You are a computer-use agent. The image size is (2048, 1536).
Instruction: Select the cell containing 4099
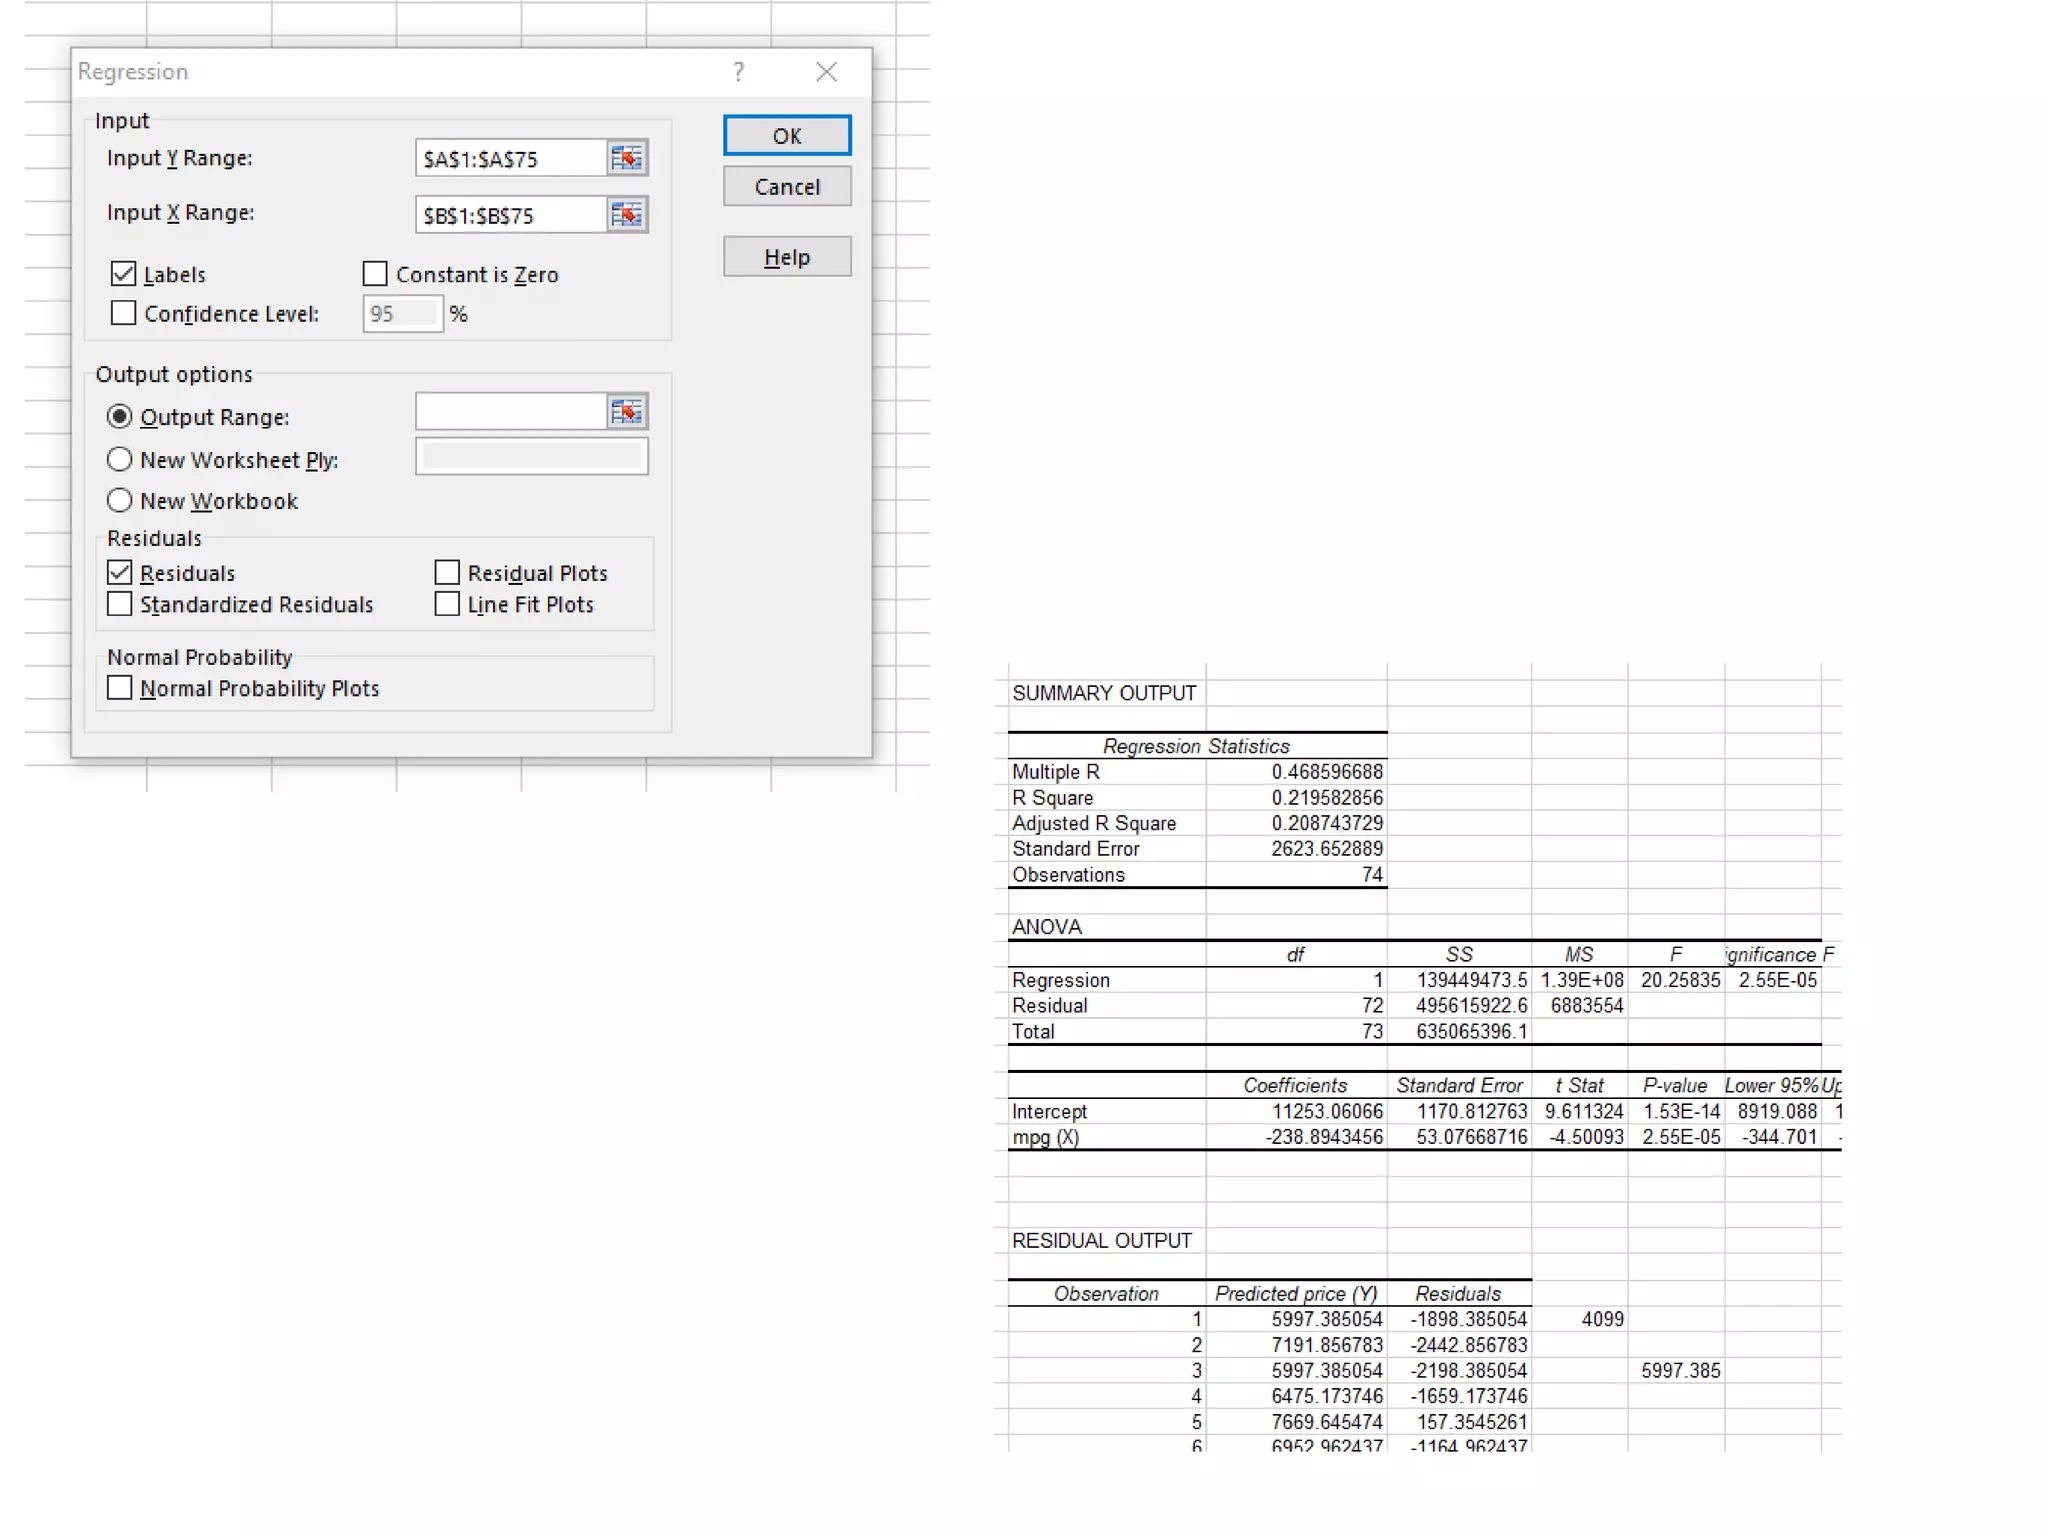[1580, 1320]
